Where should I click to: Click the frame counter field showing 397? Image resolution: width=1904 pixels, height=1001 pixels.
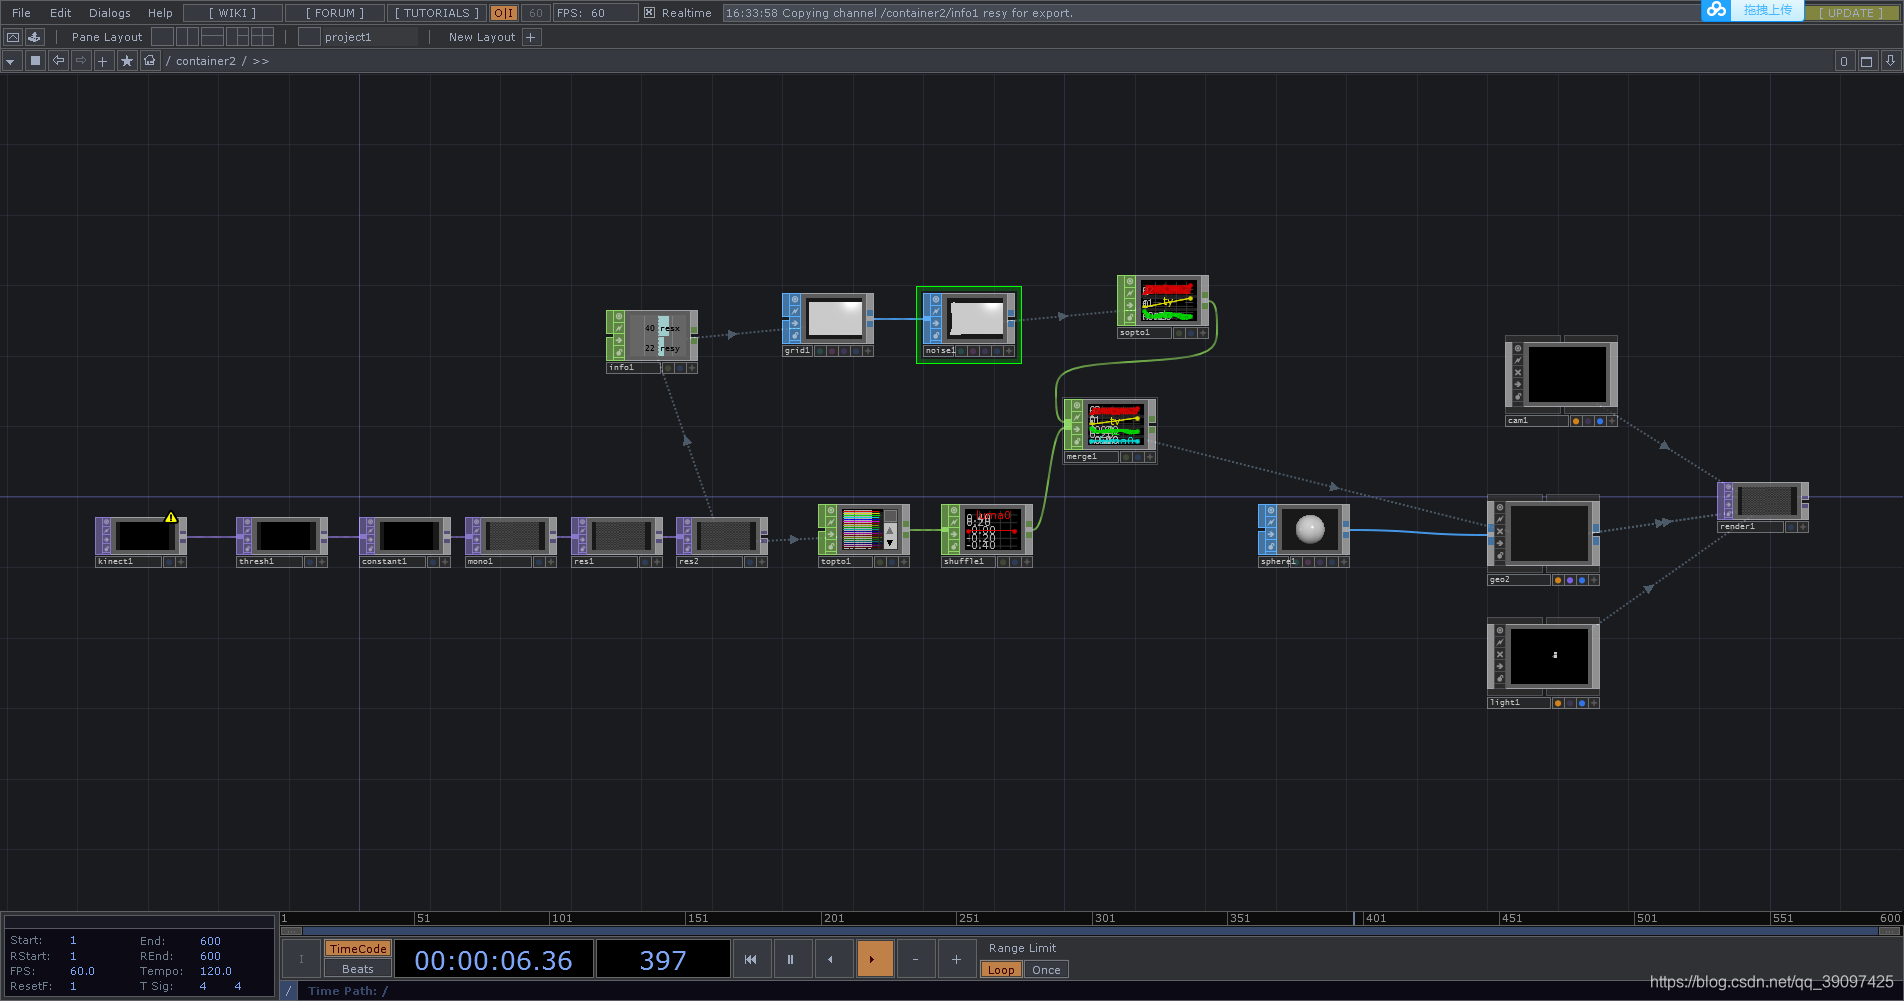(662, 960)
